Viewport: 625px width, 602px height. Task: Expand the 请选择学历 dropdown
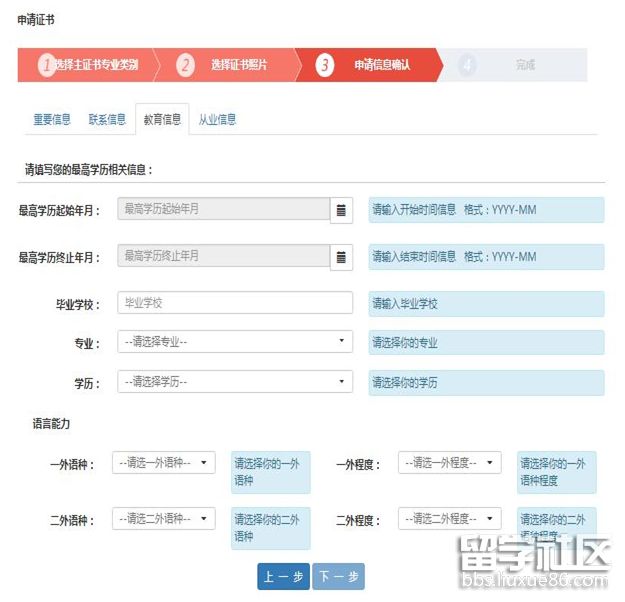pyautogui.click(x=235, y=382)
